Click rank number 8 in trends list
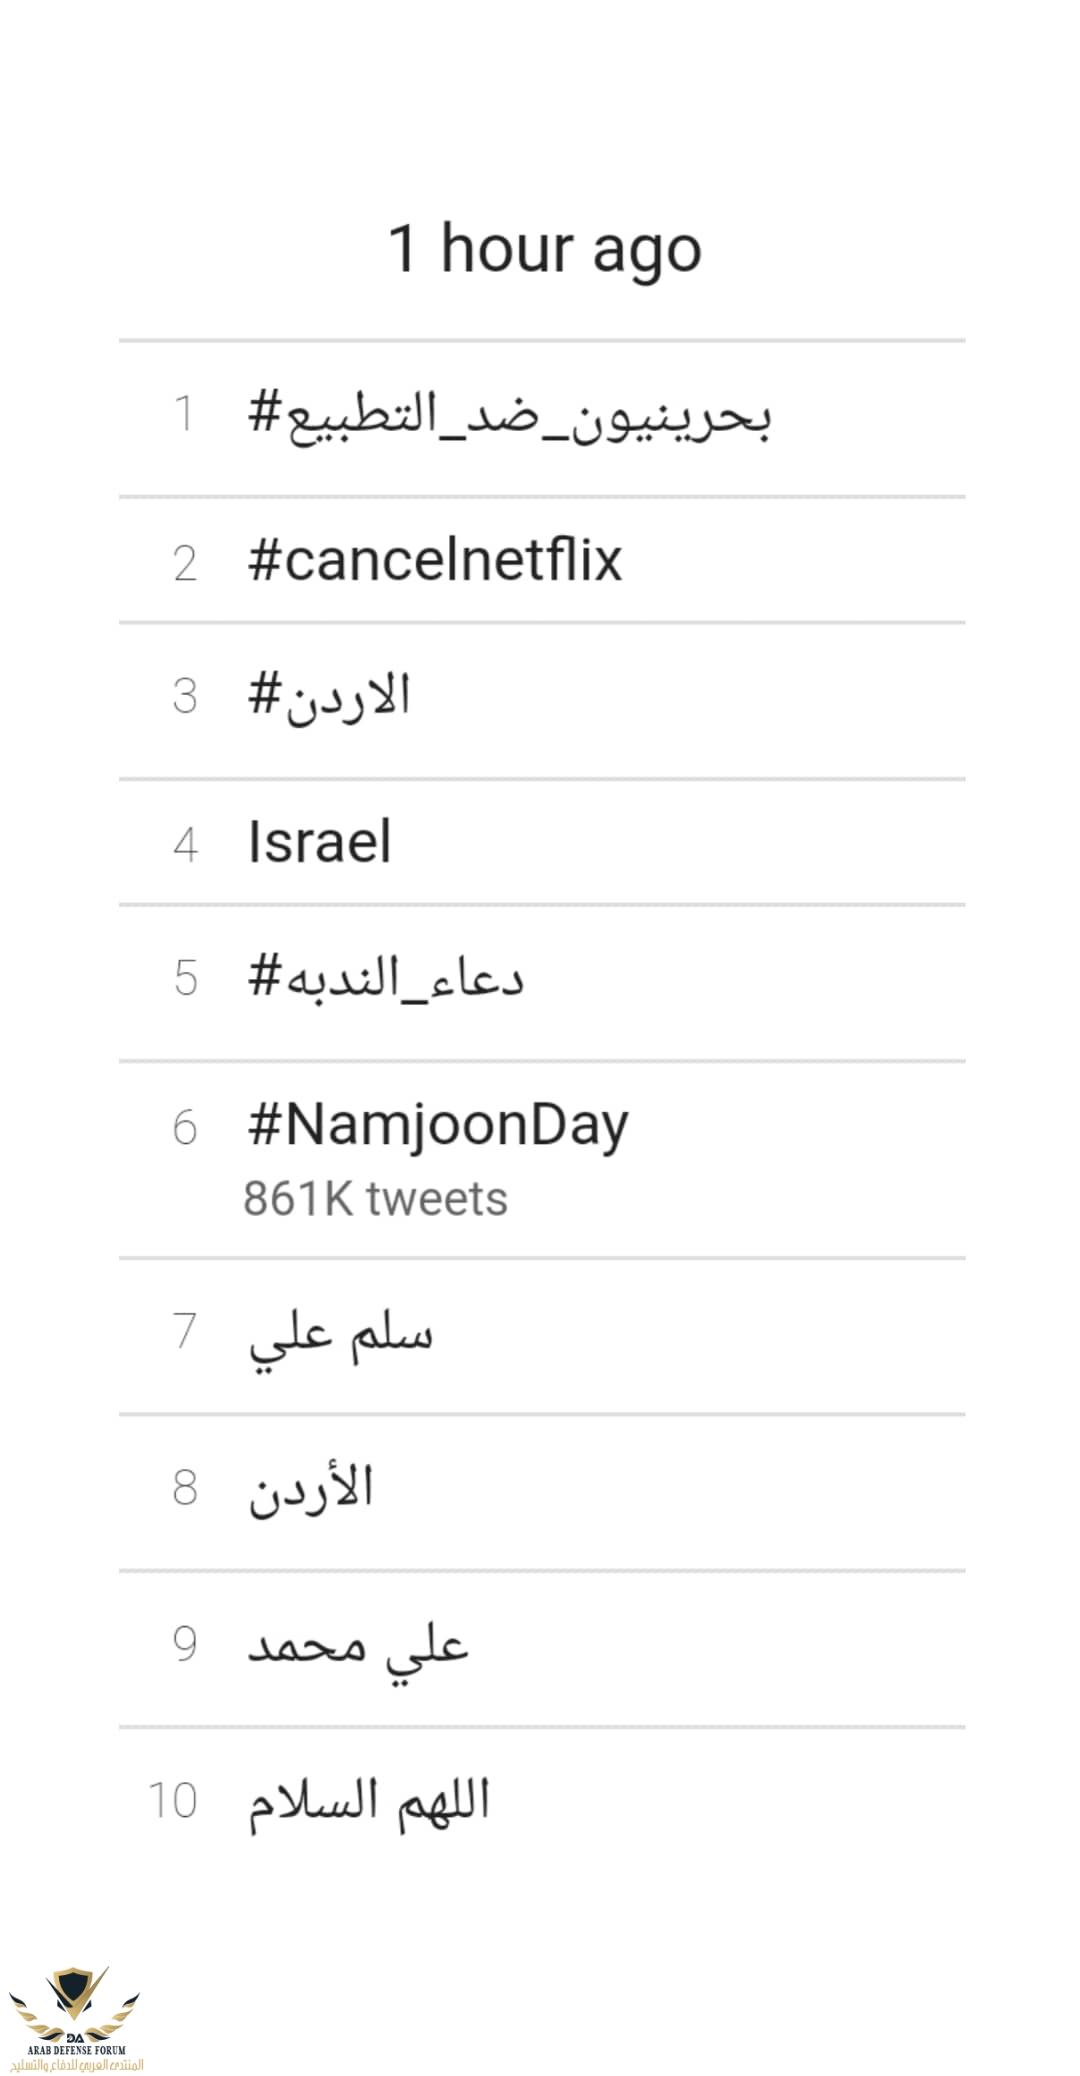The width and height of the screenshot is (1080, 2076). coord(185,1488)
